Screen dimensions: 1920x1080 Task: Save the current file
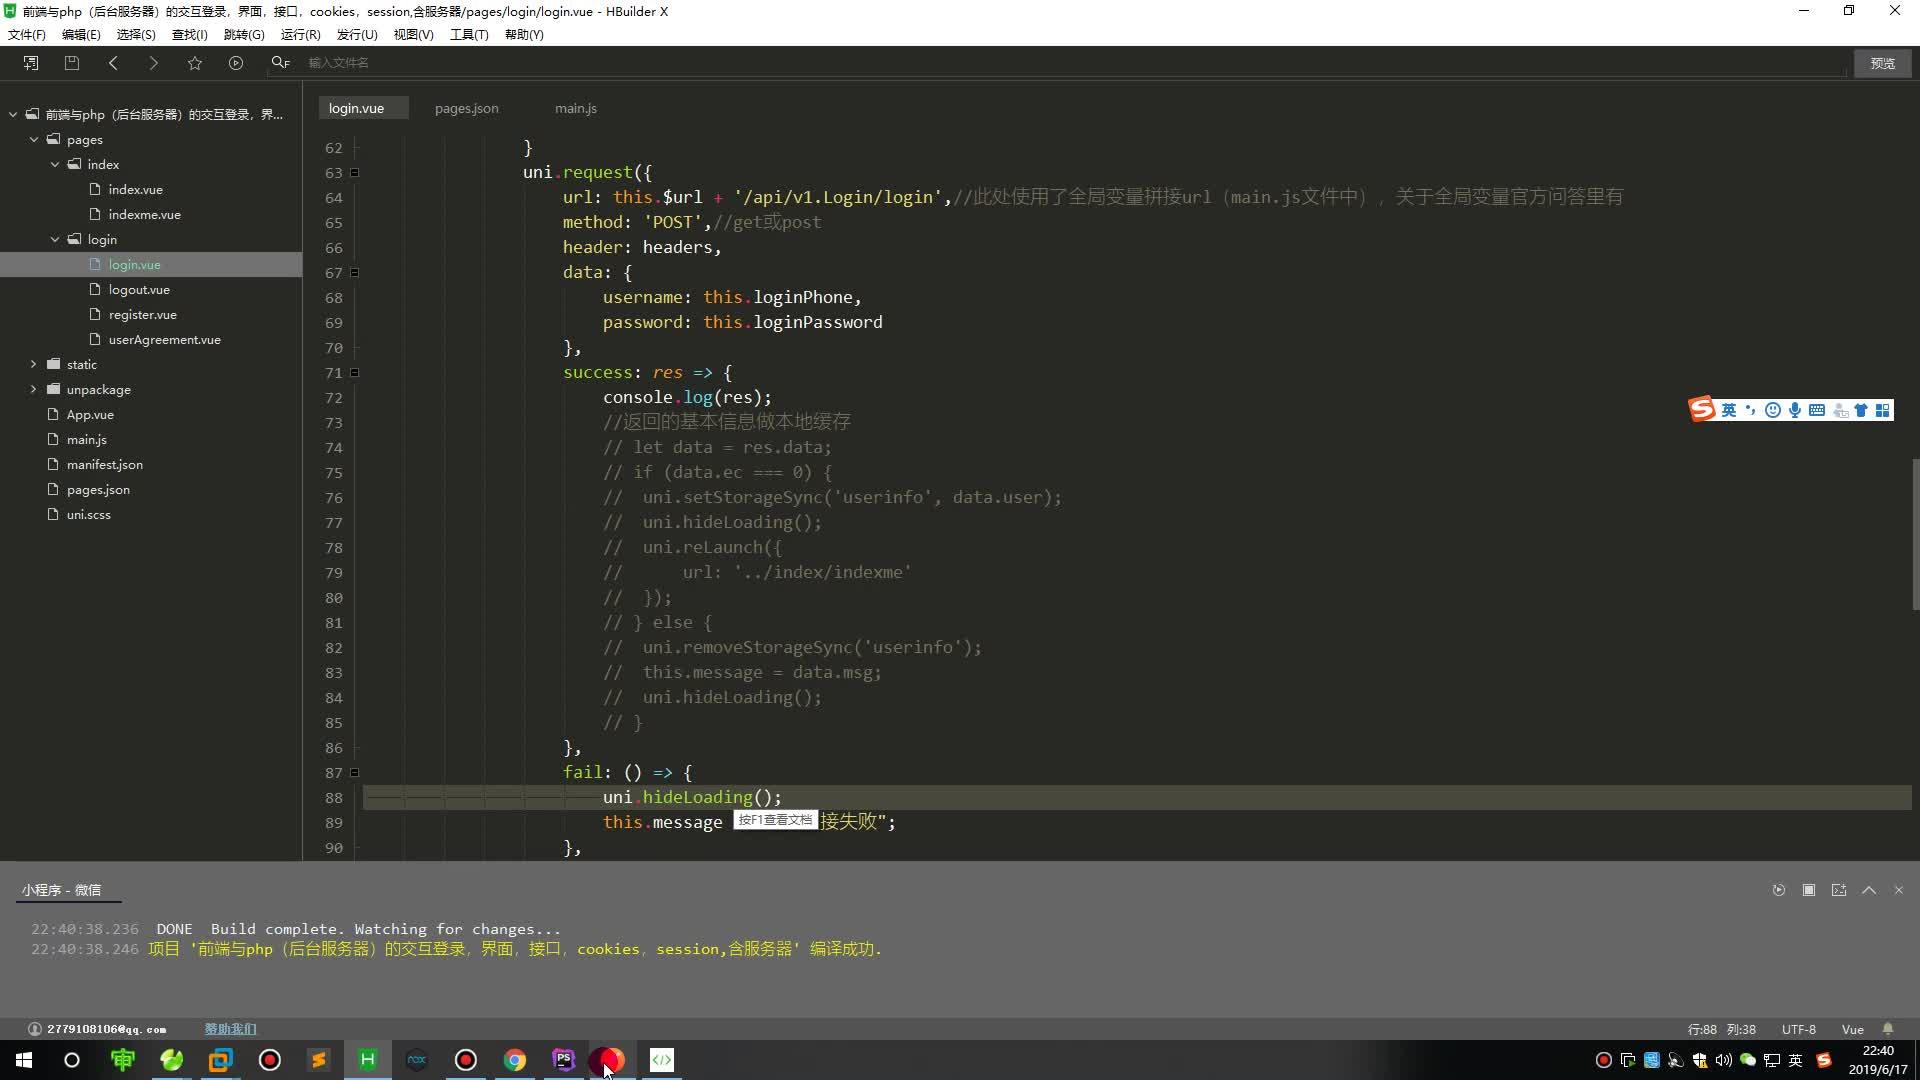[71, 63]
